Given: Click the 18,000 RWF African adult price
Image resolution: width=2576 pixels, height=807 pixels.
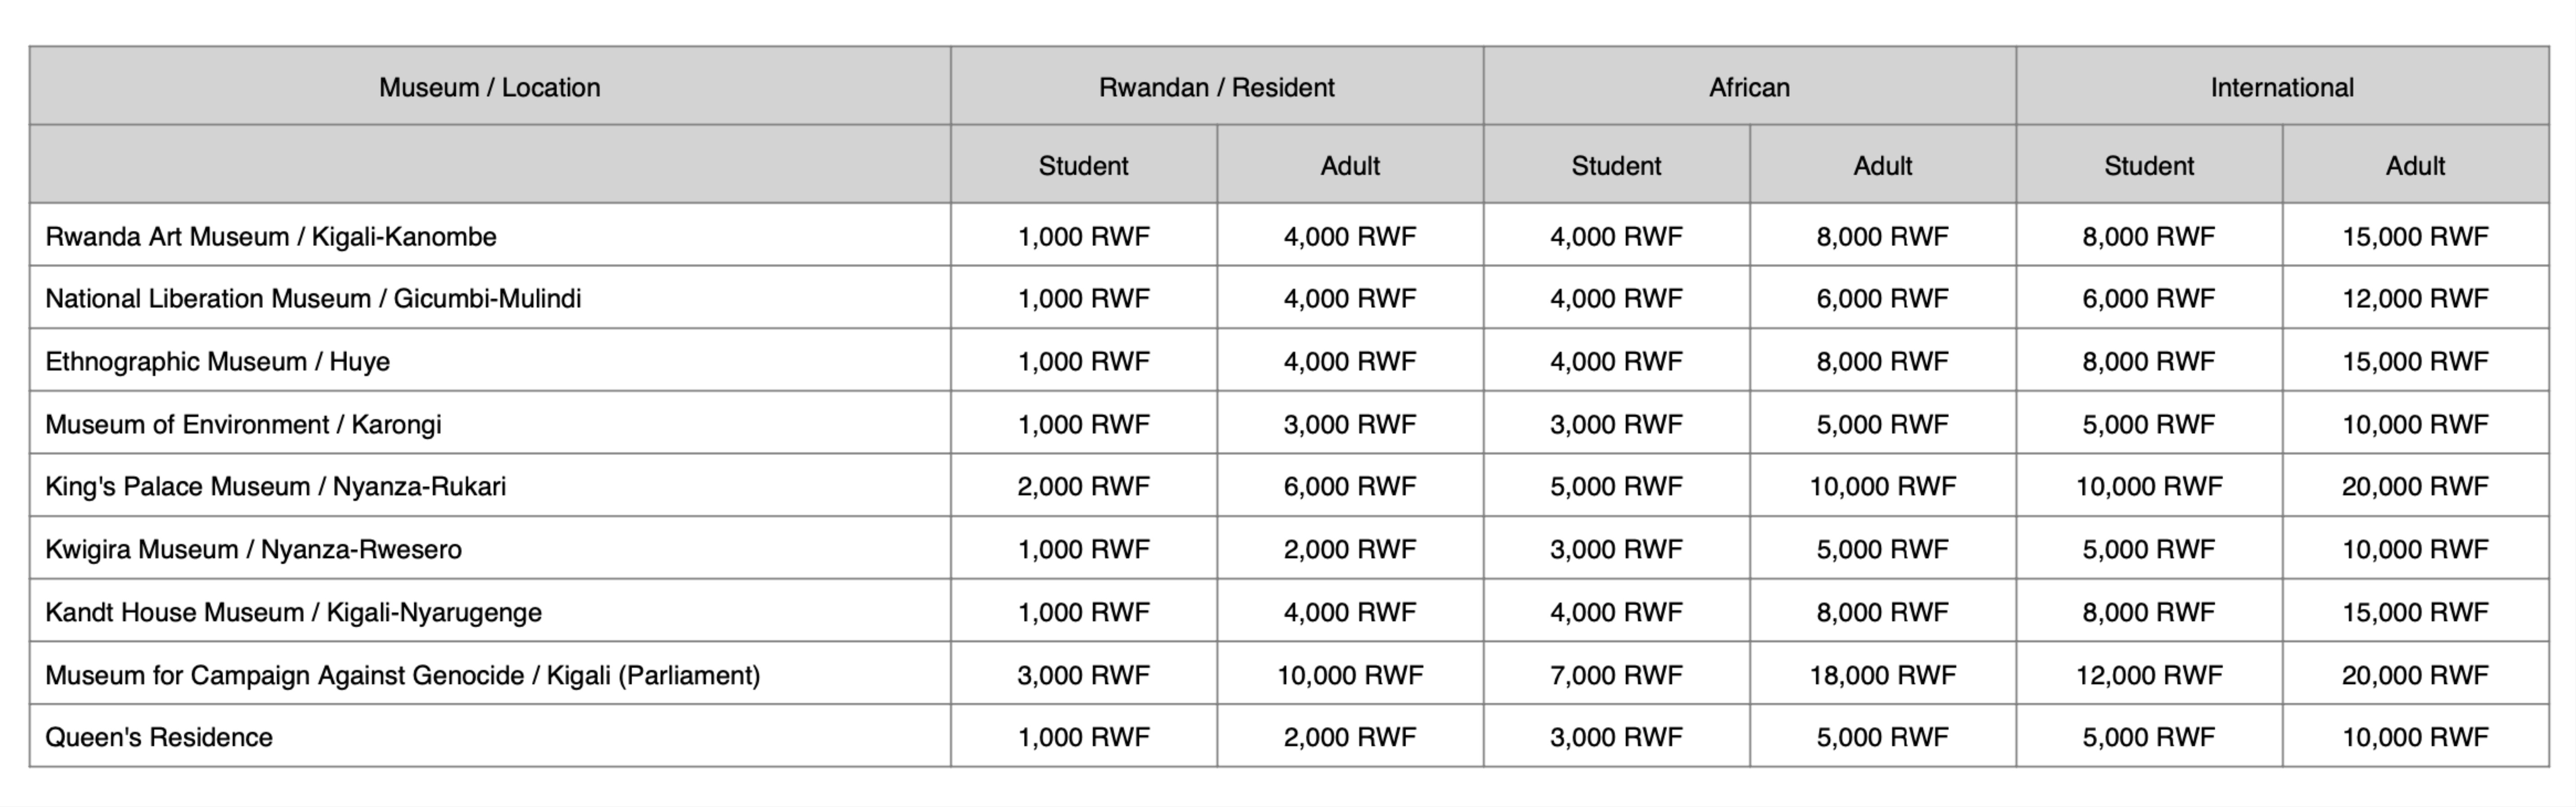Looking at the screenshot, I should (1883, 675).
